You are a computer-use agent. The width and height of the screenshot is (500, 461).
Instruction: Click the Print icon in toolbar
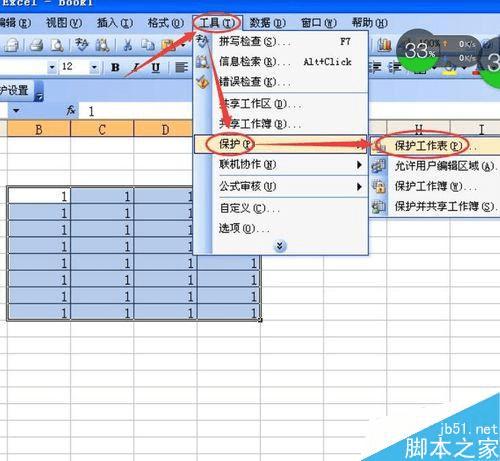[36, 45]
